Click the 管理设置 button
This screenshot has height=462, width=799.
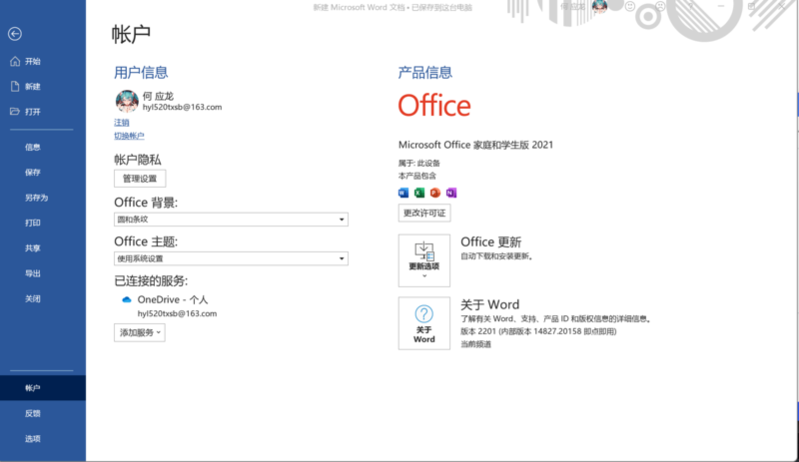coord(140,178)
